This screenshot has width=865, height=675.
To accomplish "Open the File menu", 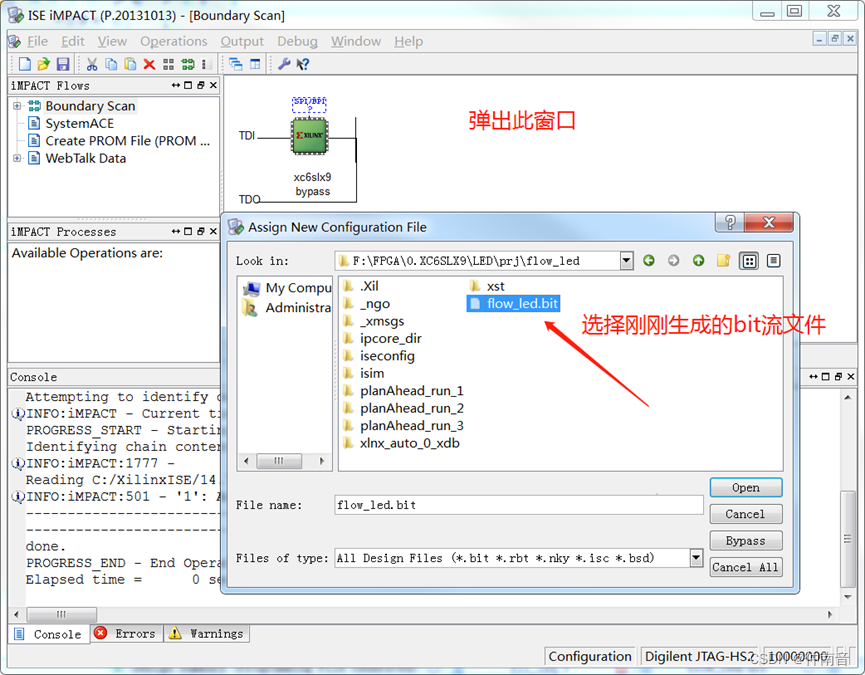I will [37, 41].
